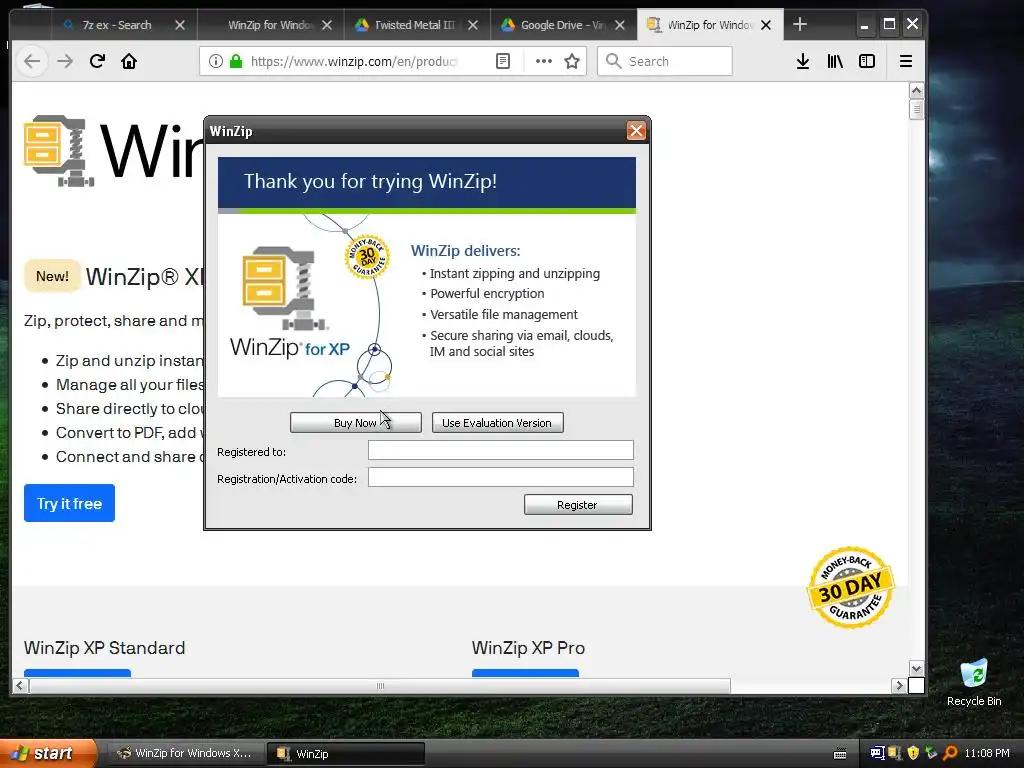1024x768 pixels.
Task: Click the orange magnifier tray icon
Action: [x=950, y=753]
